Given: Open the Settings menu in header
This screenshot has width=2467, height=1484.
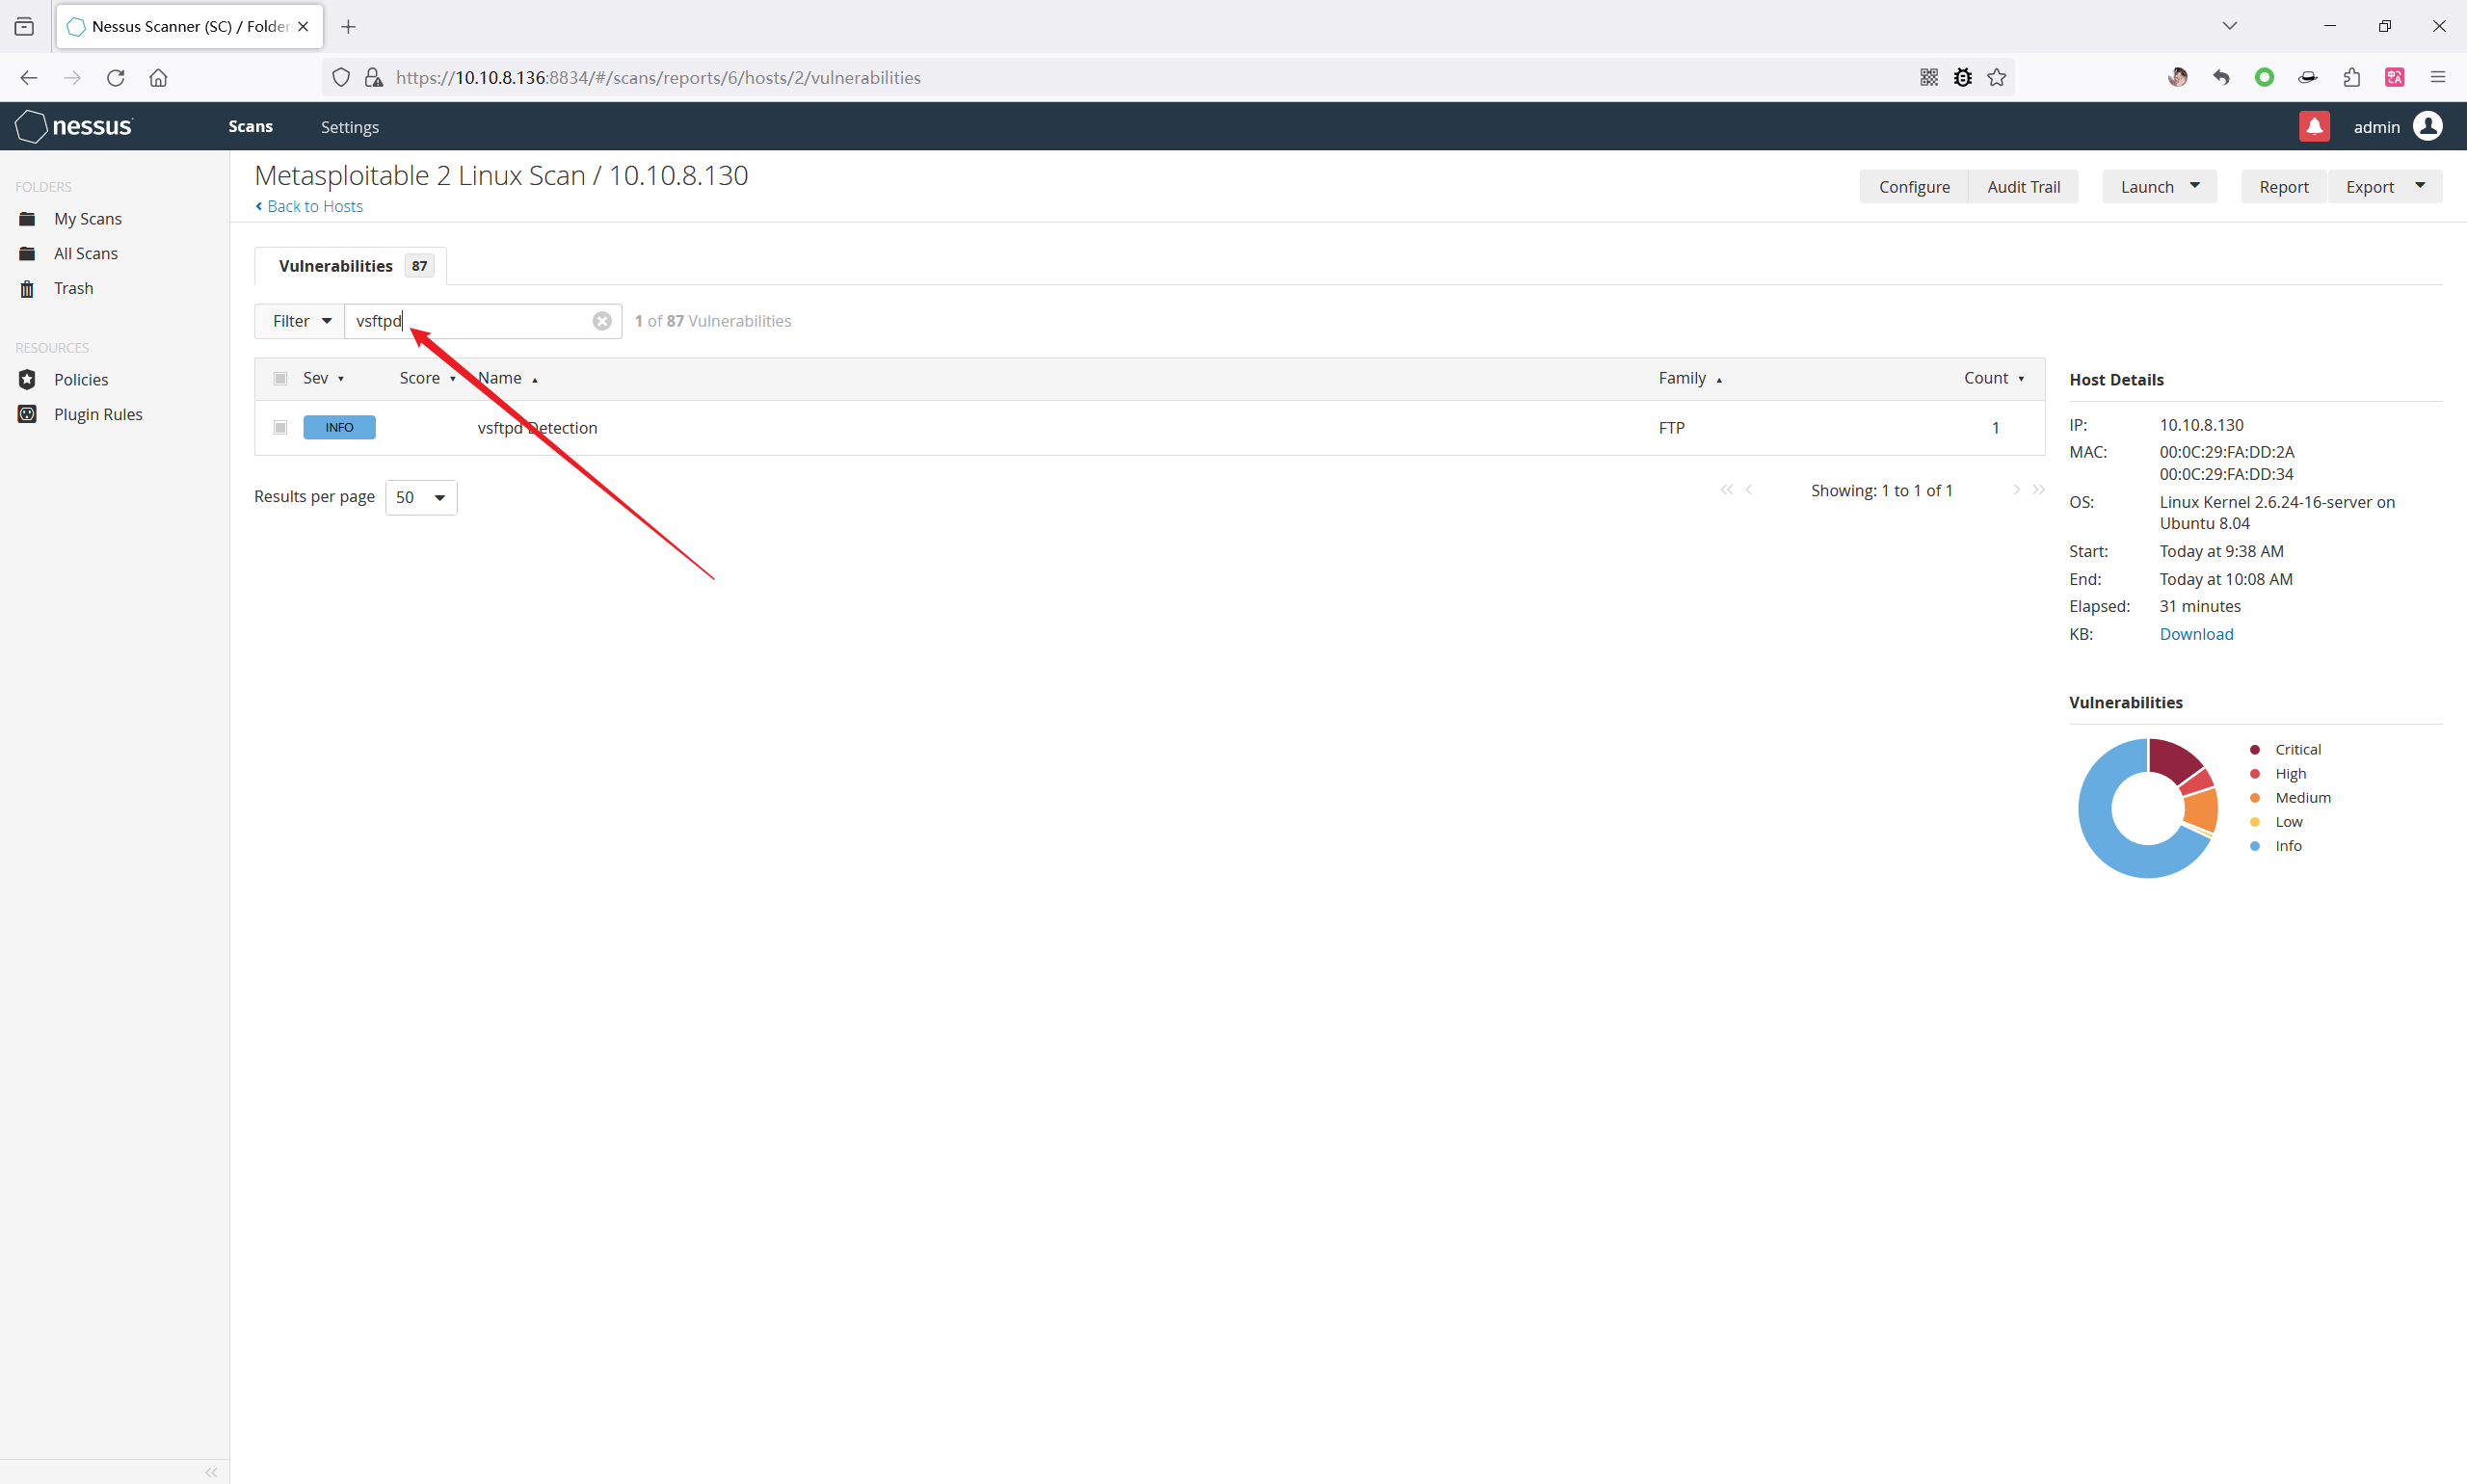Looking at the screenshot, I should pos(350,127).
